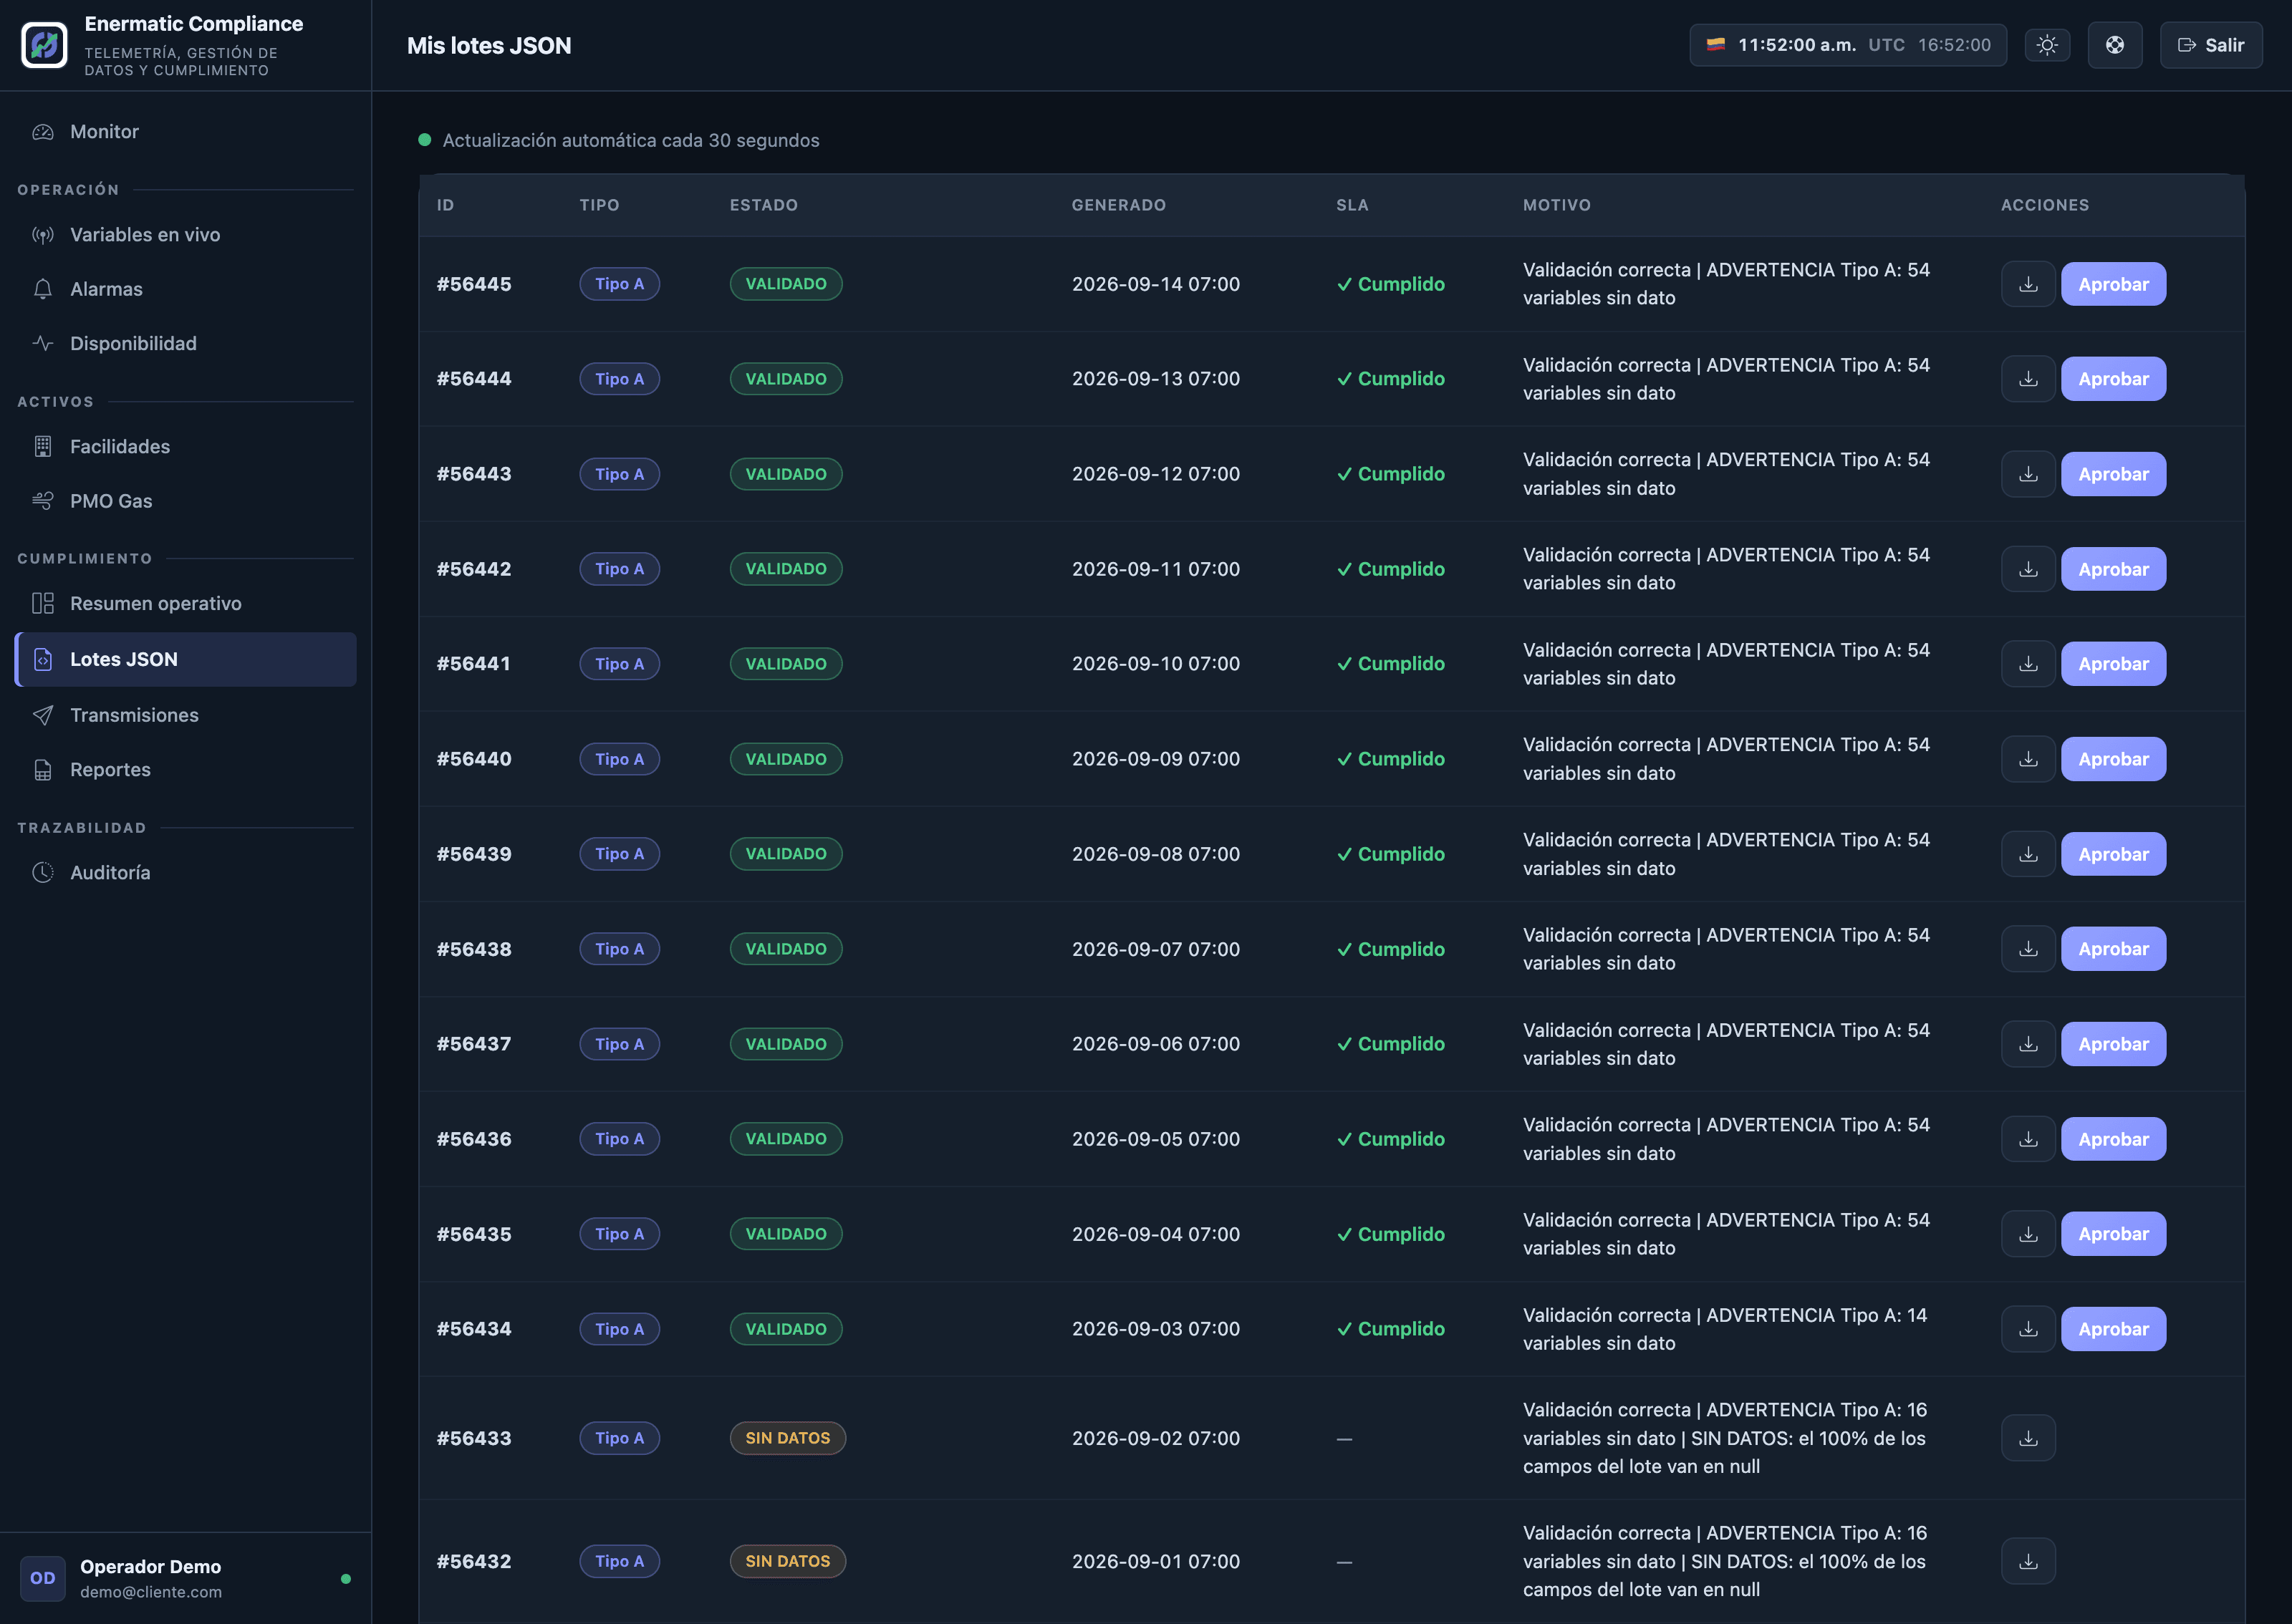This screenshot has height=1624, width=2292.
Task: Go to Transmisiones page
Action: point(186,715)
